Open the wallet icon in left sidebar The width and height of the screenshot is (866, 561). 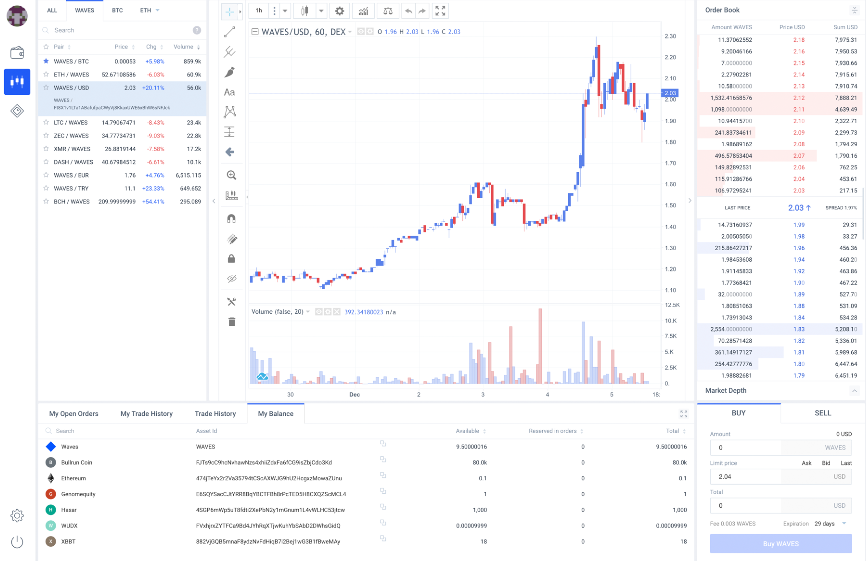(x=17, y=52)
